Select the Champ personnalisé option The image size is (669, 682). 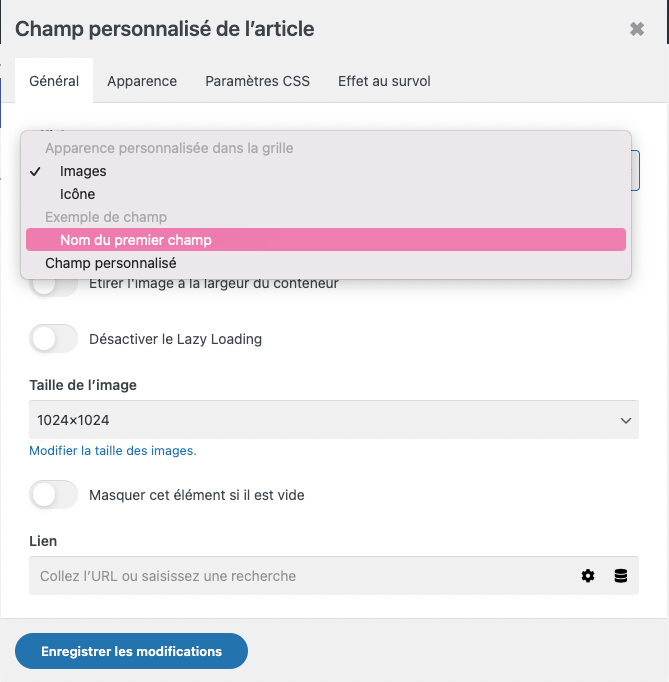point(110,263)
